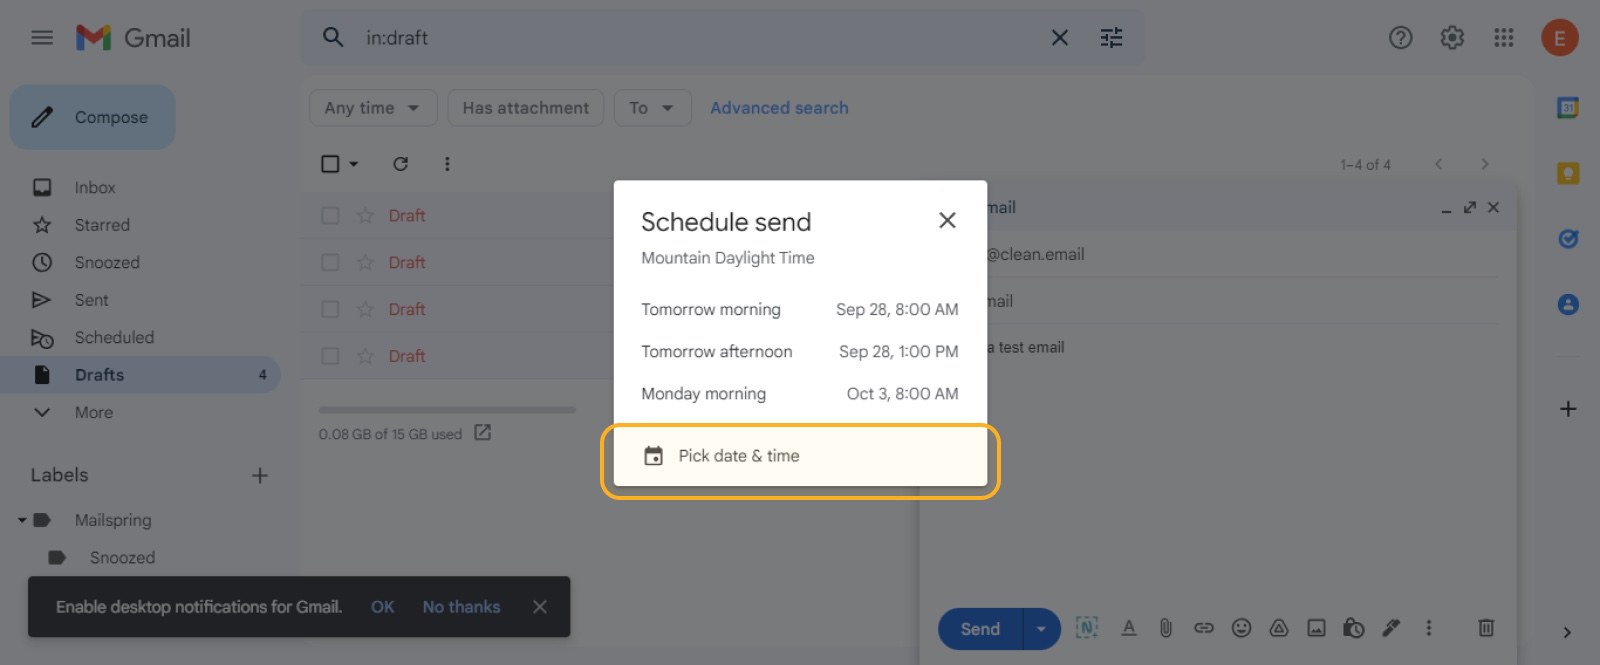The image size is (1600, 665).
Task: Discard the draft using the trash icon
Action: pos(1486,628)
